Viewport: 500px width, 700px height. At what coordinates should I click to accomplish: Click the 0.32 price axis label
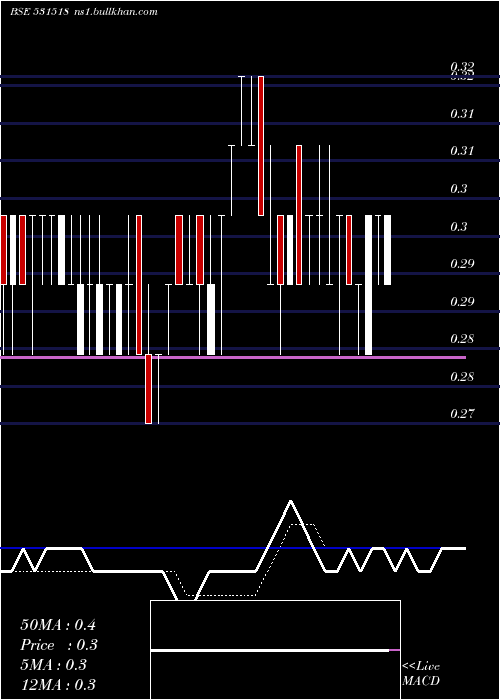(x=462, y=68)
